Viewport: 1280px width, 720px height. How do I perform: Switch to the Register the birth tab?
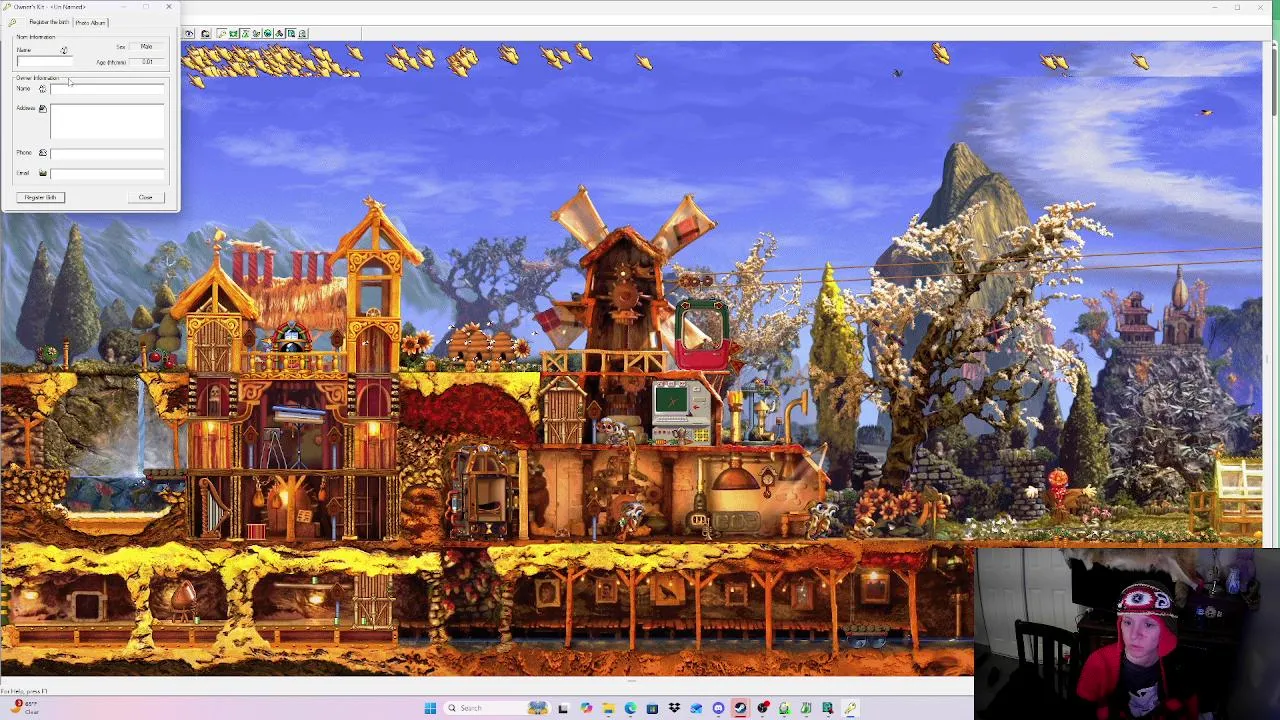pyautogui.click(x=49, y=22)
